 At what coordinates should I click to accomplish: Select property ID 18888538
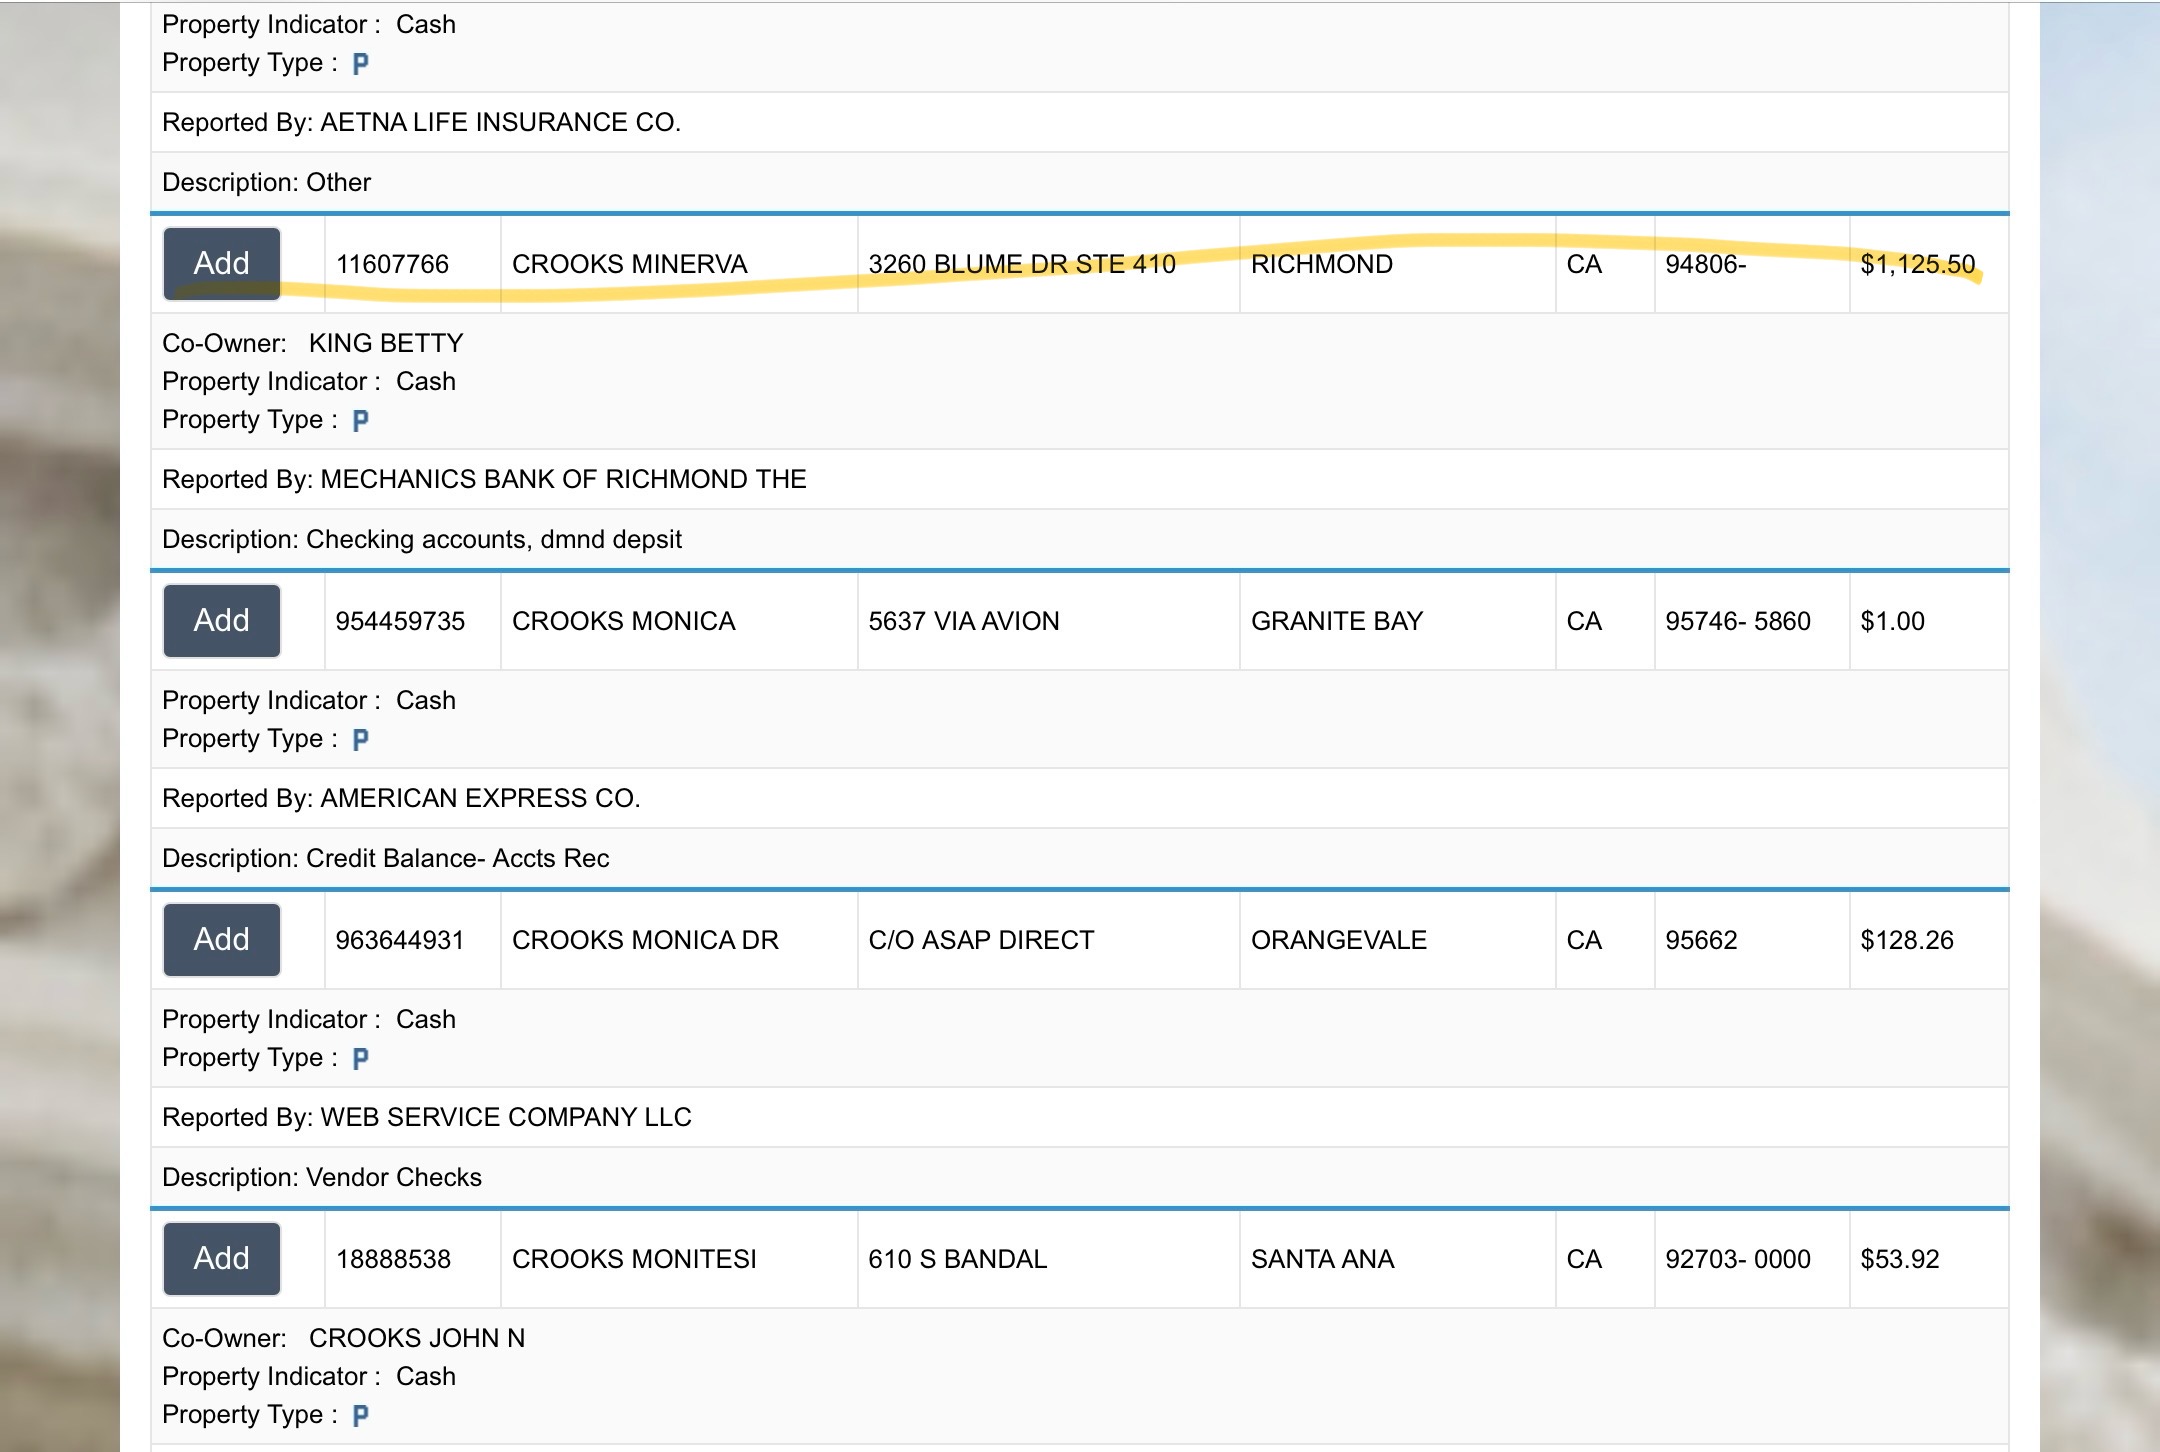pyautogui.click(x=393, y=1259)
